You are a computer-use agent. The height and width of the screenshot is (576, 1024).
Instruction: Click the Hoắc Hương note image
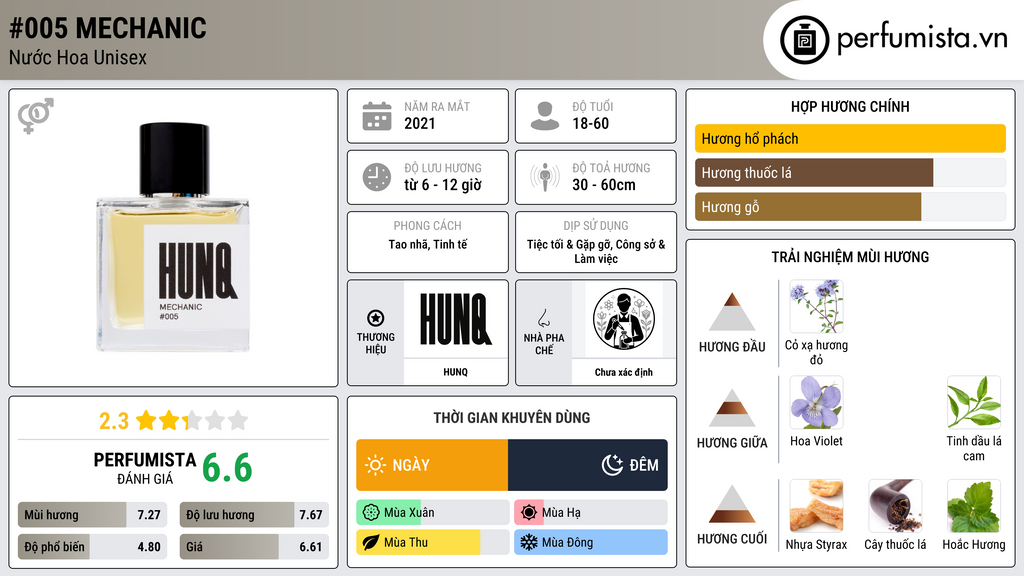coord(974,506)
